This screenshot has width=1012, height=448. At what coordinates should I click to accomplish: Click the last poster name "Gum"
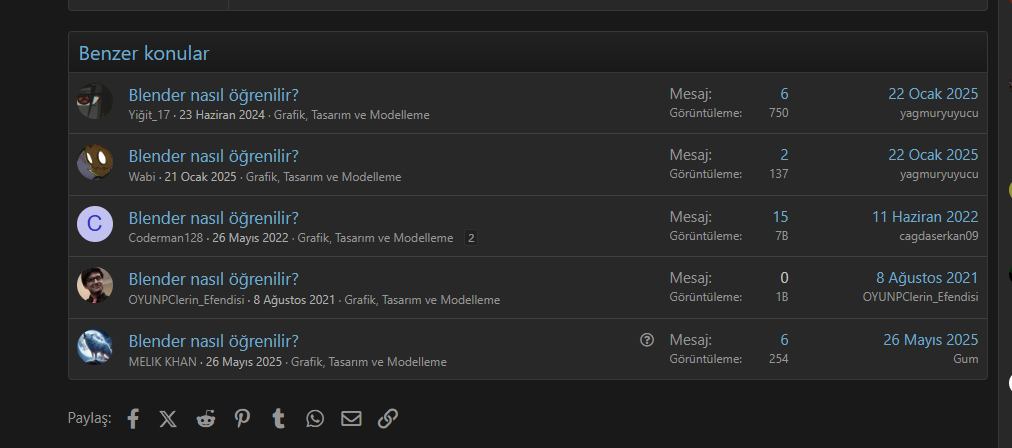coord(966,359)
